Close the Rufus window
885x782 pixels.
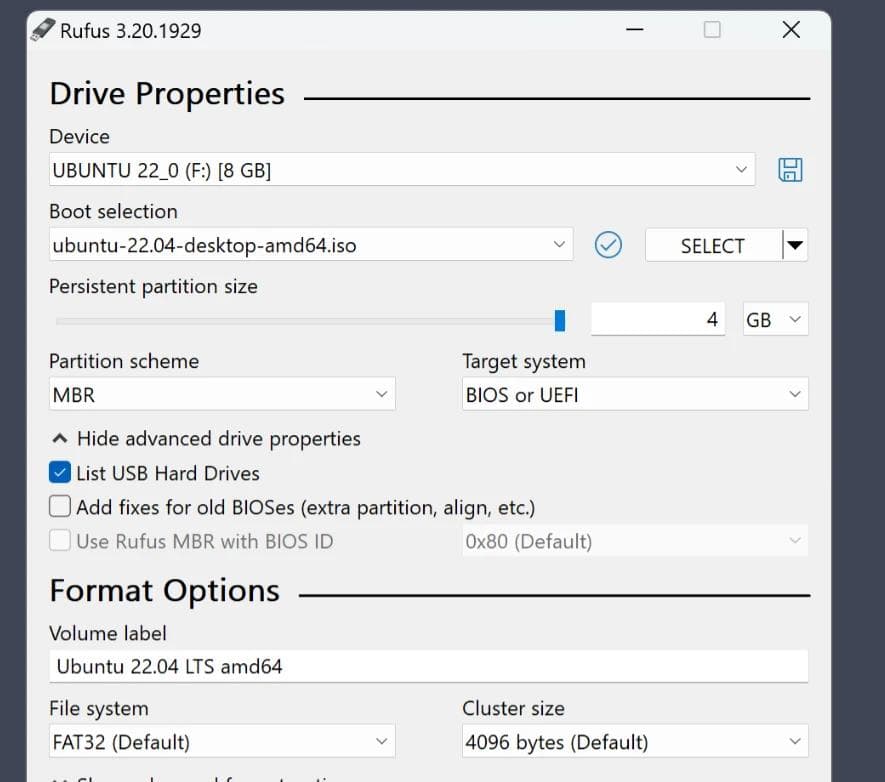(x=791, y=29)
